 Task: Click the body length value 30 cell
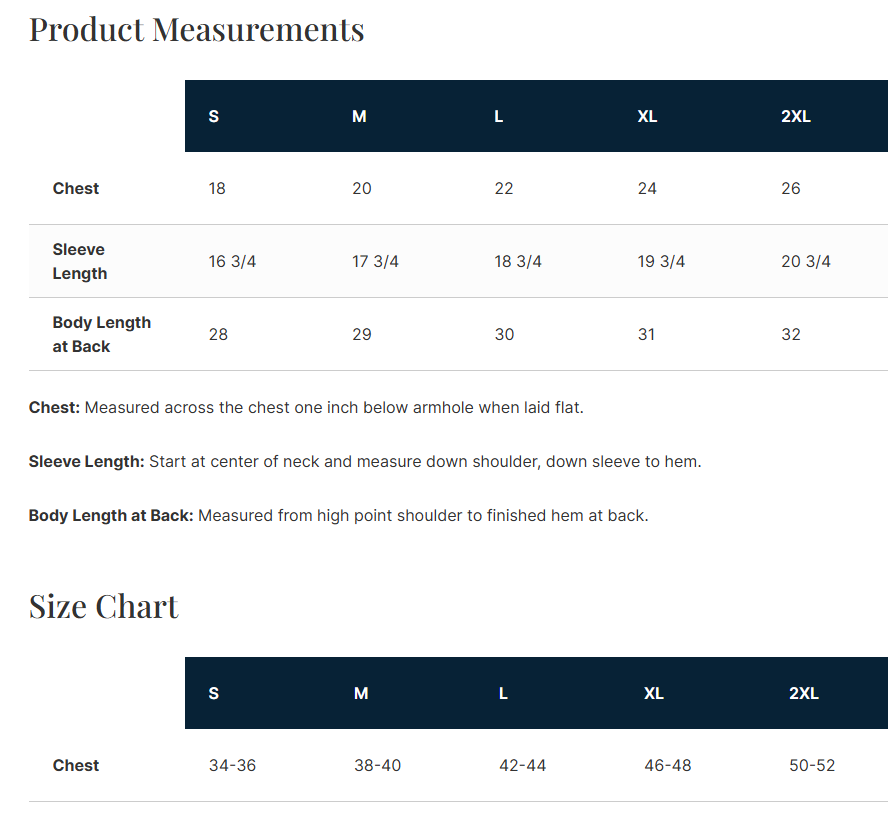tap(504, 334)
